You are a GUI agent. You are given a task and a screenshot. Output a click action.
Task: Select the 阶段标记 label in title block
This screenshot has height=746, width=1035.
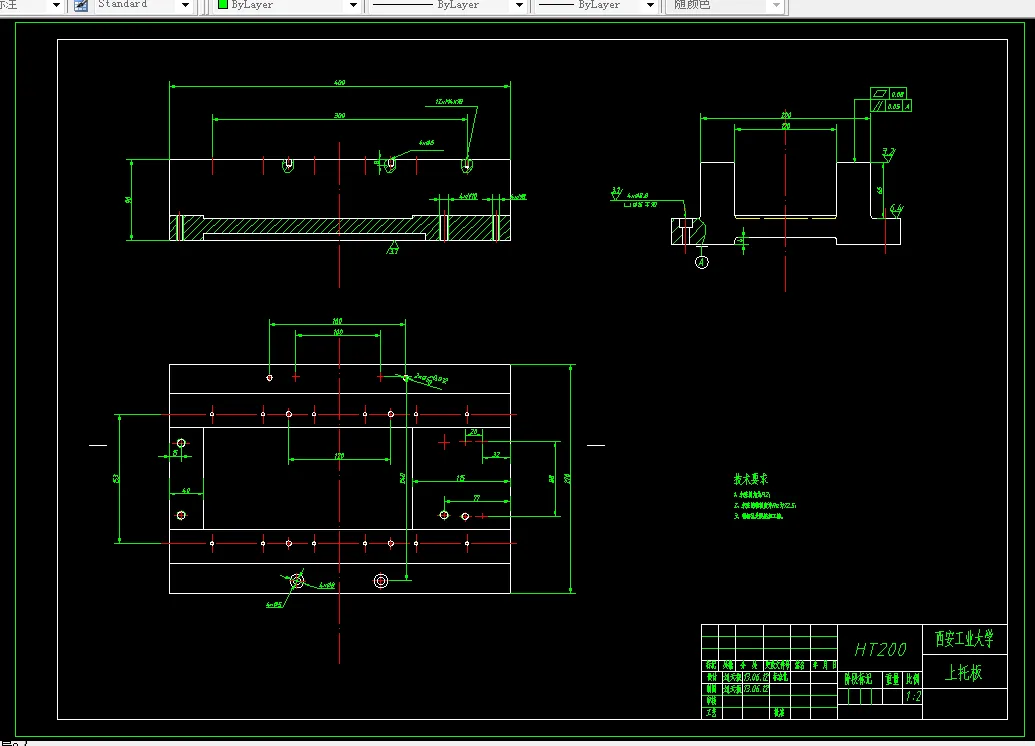click(858, 679)
